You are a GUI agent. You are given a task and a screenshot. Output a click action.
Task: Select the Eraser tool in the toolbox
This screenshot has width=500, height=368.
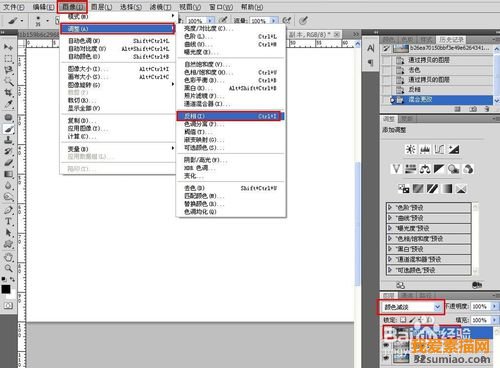8,163
